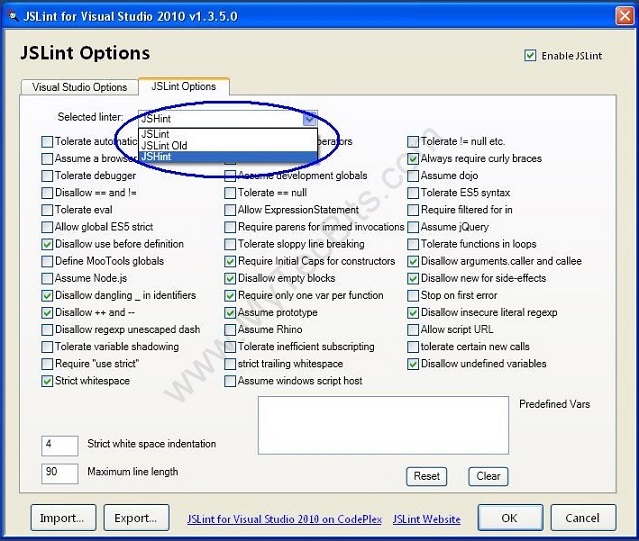Close the JSLint options window
The height and width of the screenshot is (541, 639).
pos(624,16)
